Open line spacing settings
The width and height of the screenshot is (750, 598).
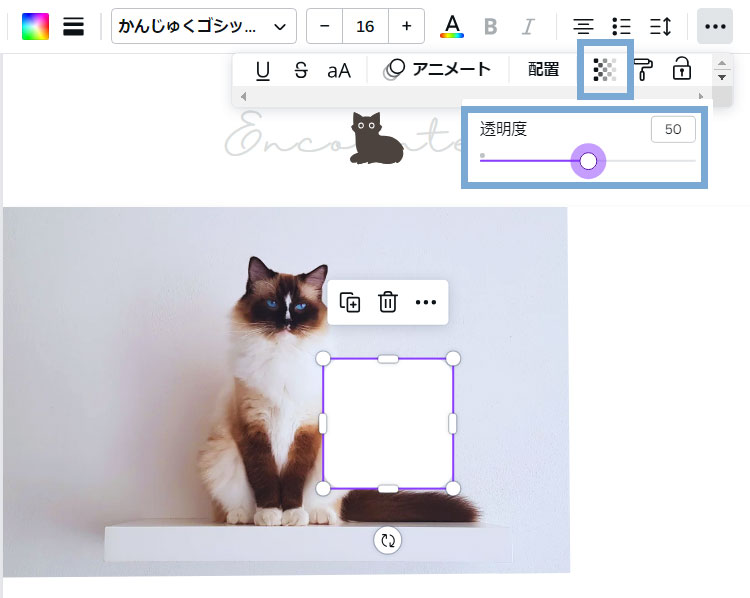tap(661, 26)
